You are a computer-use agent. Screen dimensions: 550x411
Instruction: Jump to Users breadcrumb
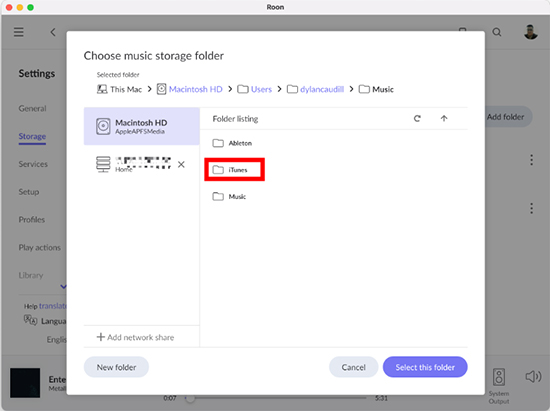click(255, 89)
